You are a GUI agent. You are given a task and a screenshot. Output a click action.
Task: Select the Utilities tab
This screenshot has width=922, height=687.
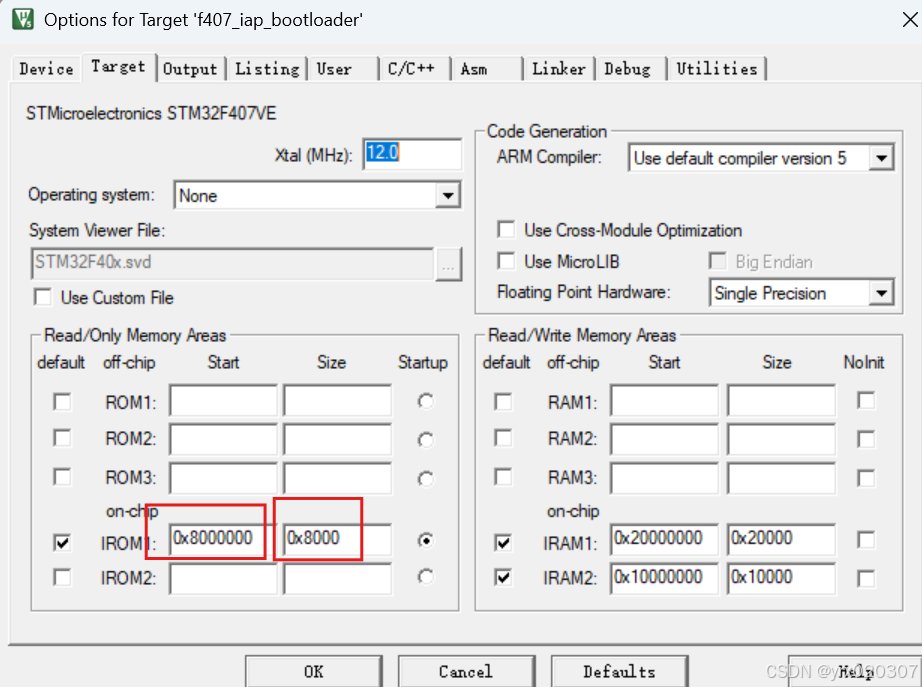pos(717,69)
